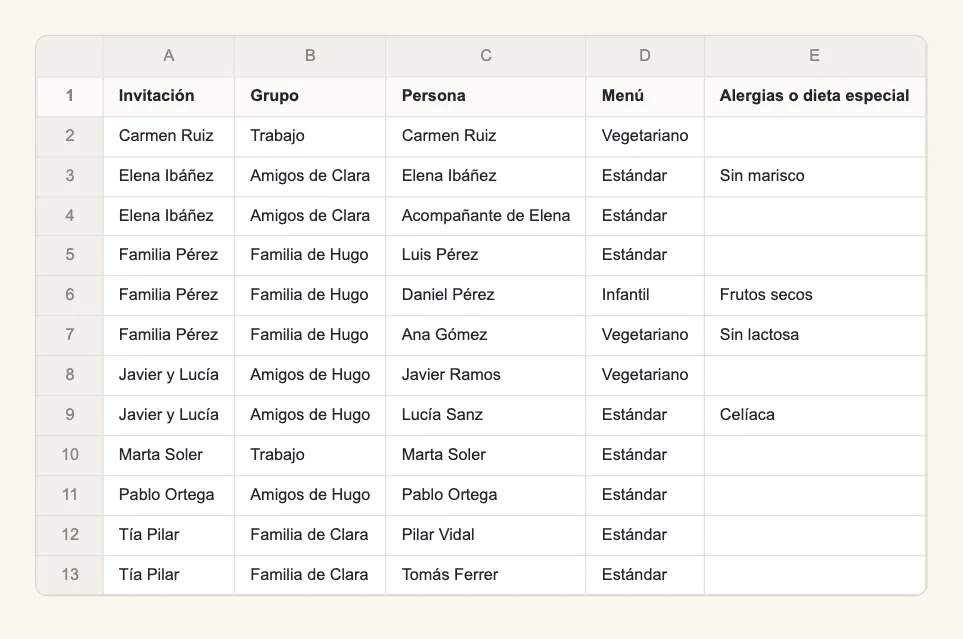Viewport: 963px width, 639px height.
Task: Select column A header
Action: click(x=168, y=56)
